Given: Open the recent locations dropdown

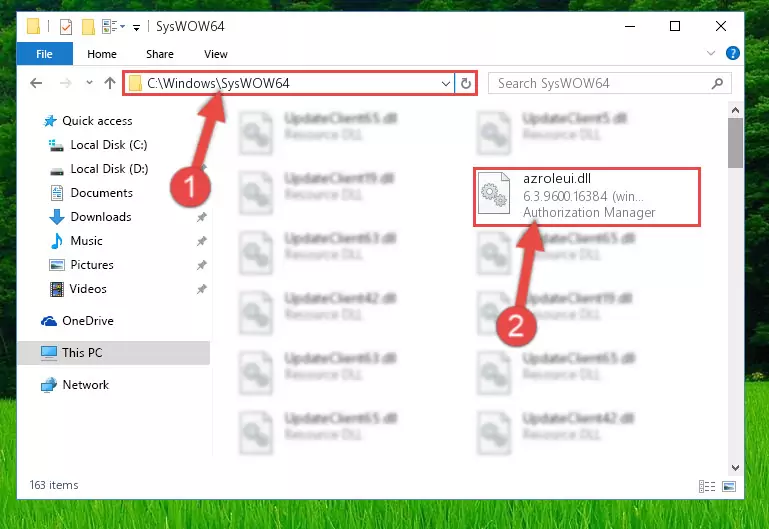Looking at the screenshot, I should [x=89, y=83].
